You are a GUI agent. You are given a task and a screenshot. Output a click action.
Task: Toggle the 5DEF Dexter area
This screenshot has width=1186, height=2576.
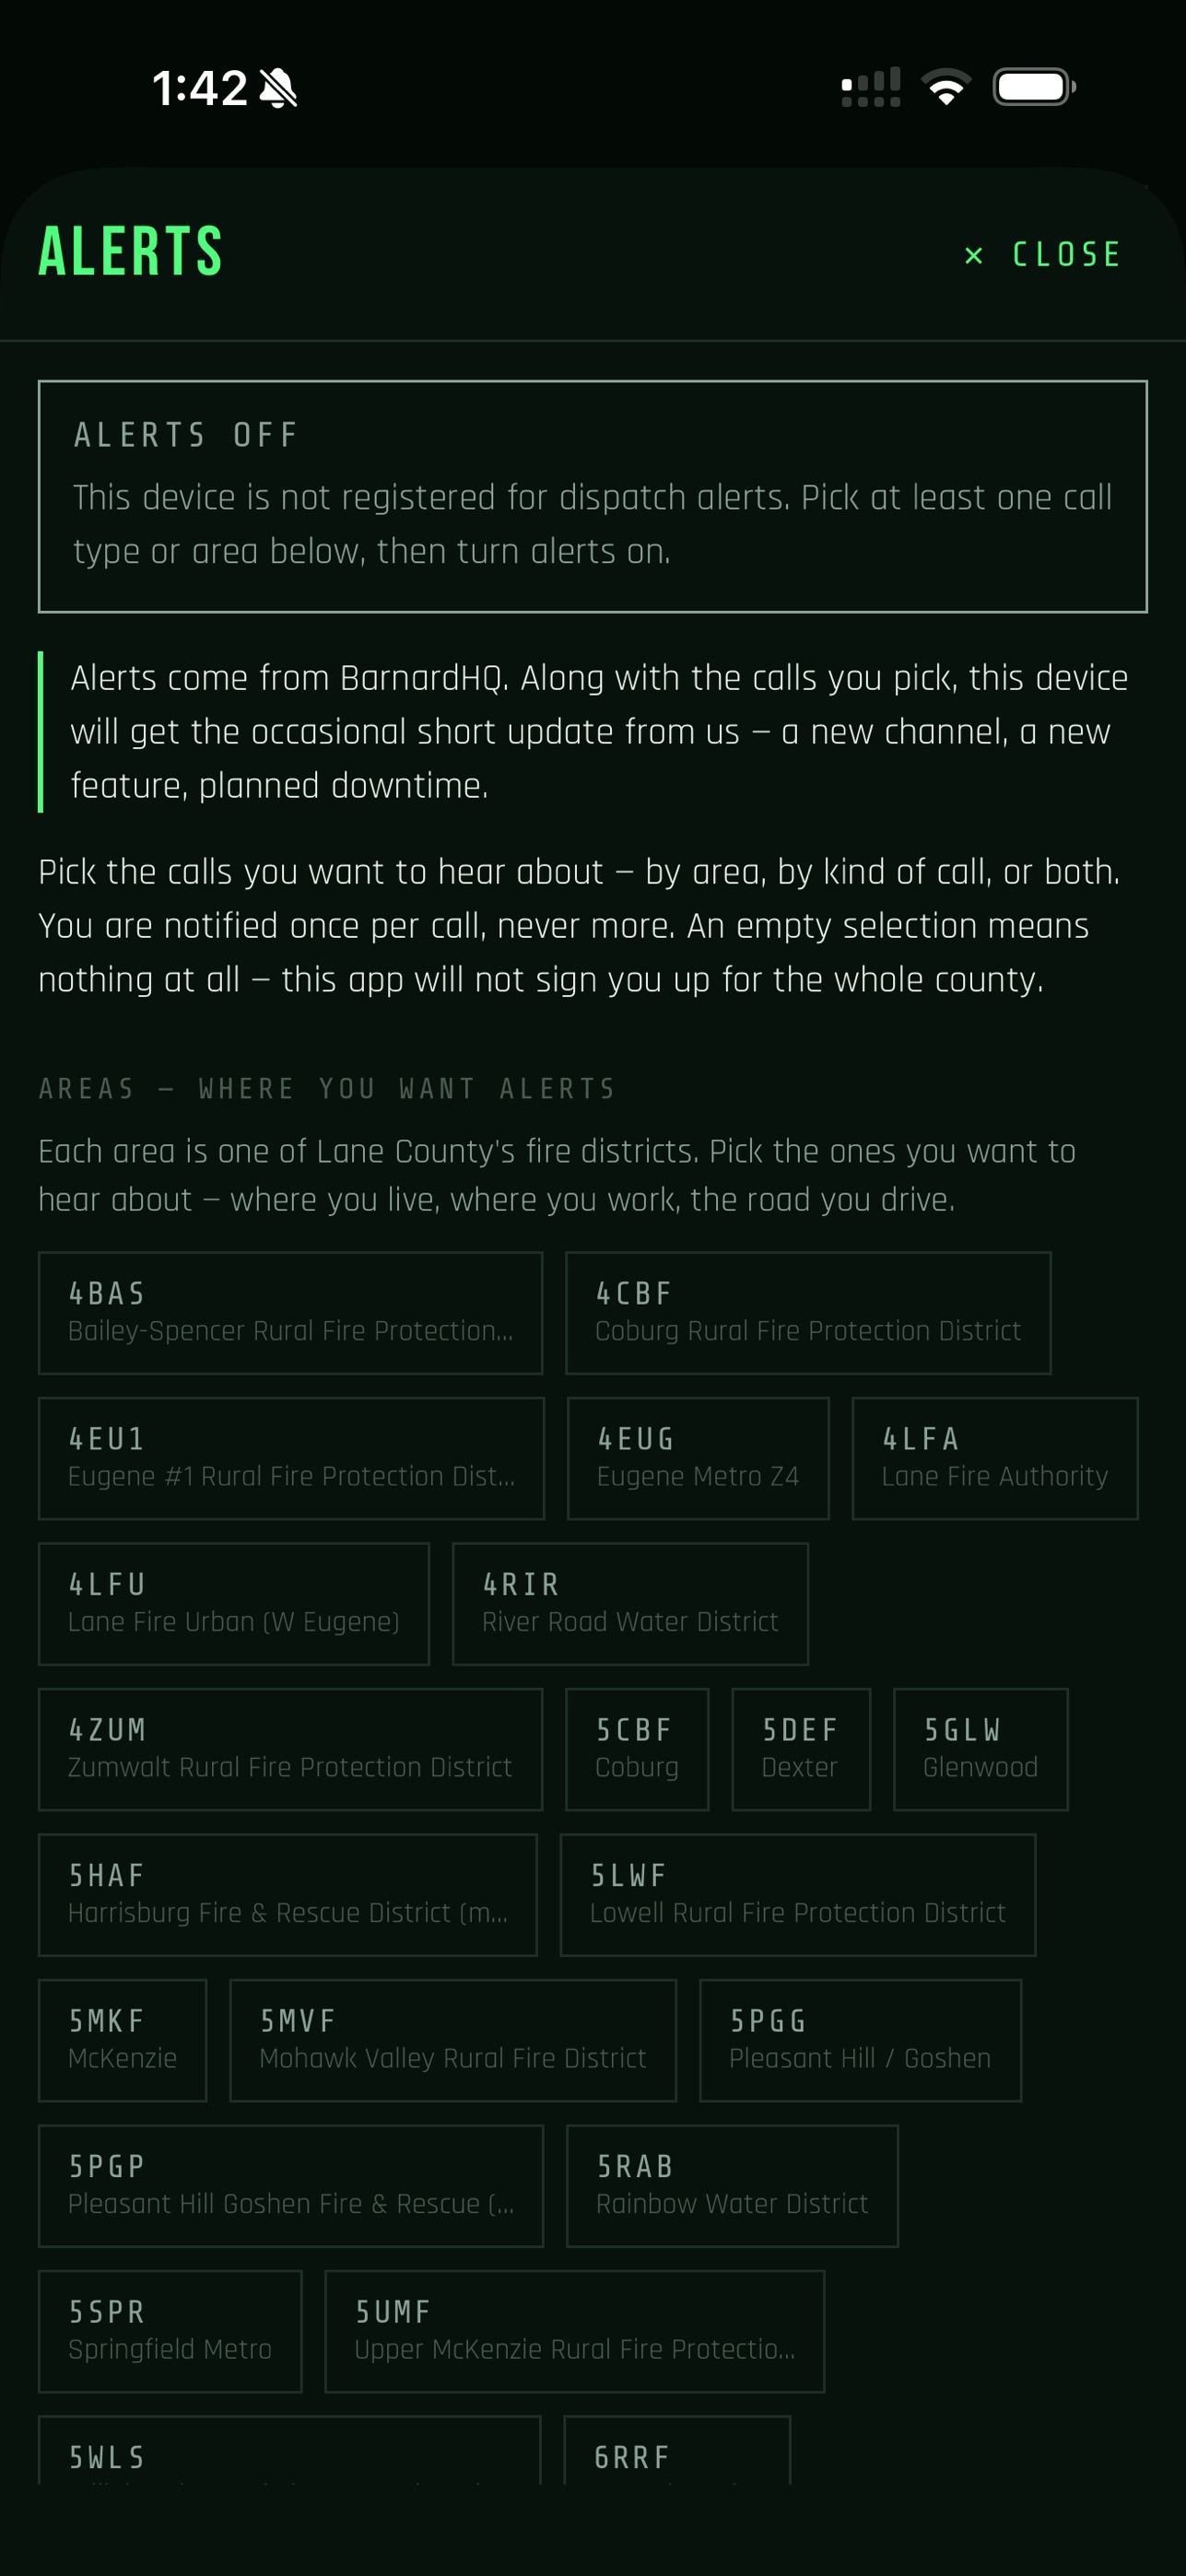point(801,1749)
